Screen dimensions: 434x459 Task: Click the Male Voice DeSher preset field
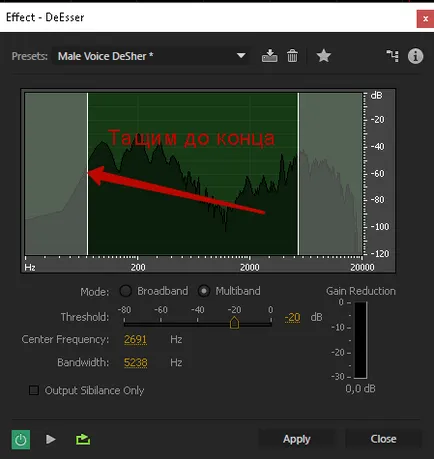coord(150,56)
